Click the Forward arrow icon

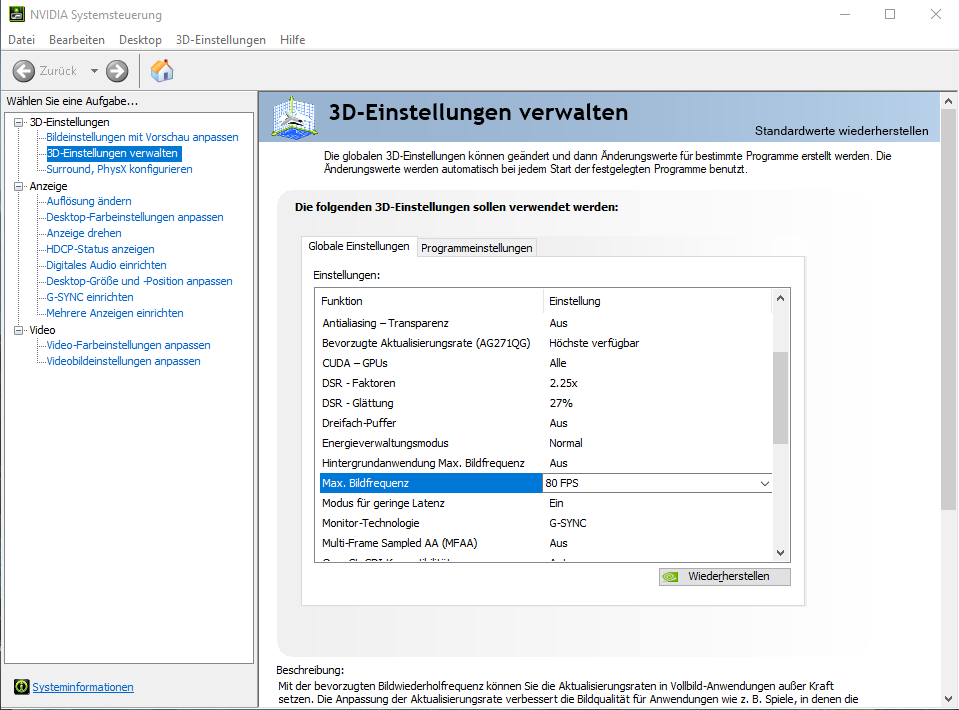click(x=117, y=71)
